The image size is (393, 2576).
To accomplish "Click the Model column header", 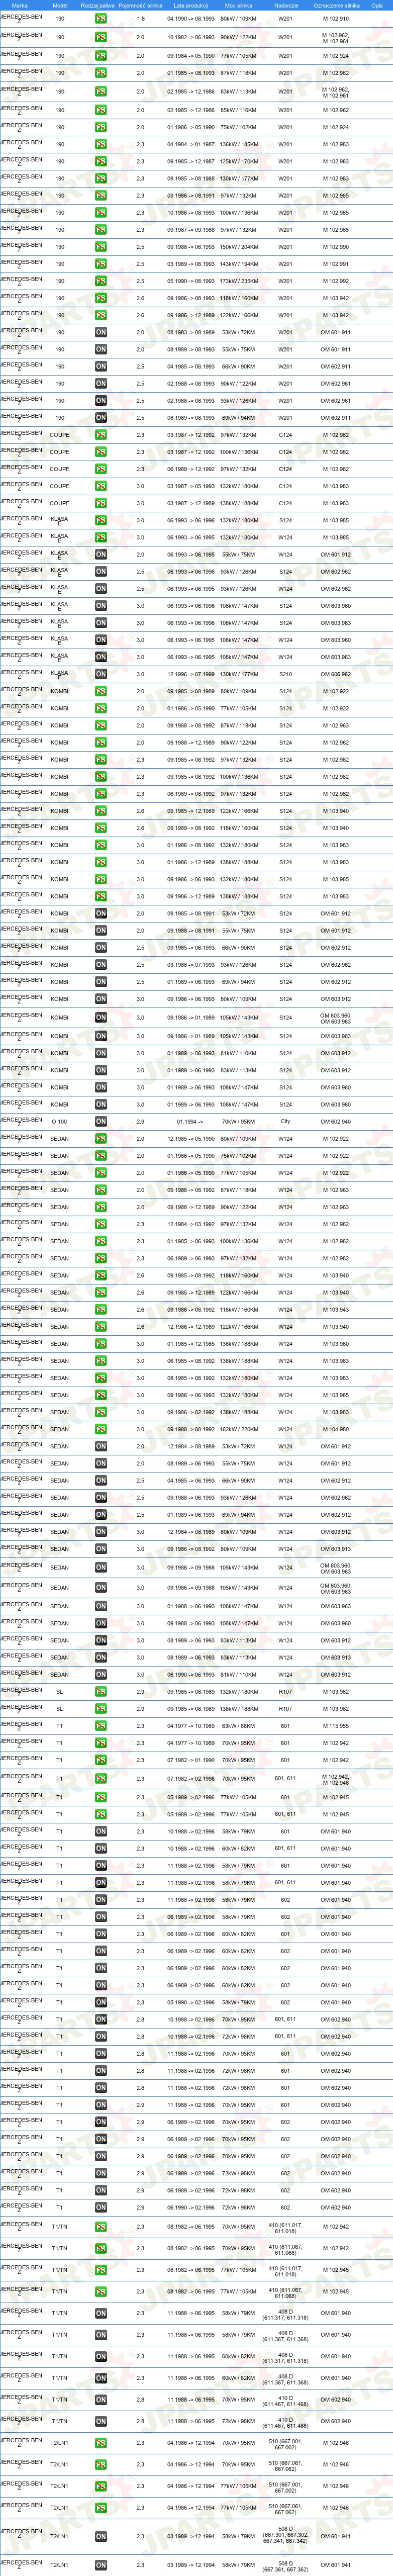I will (60, 5).
